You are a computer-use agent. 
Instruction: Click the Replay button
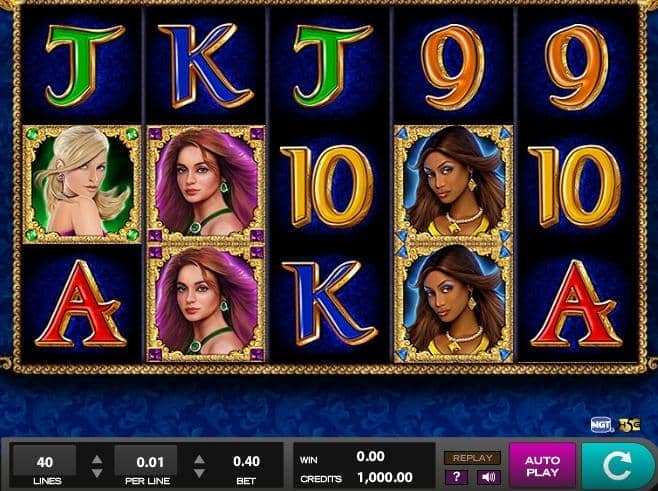tap(473, 458)
